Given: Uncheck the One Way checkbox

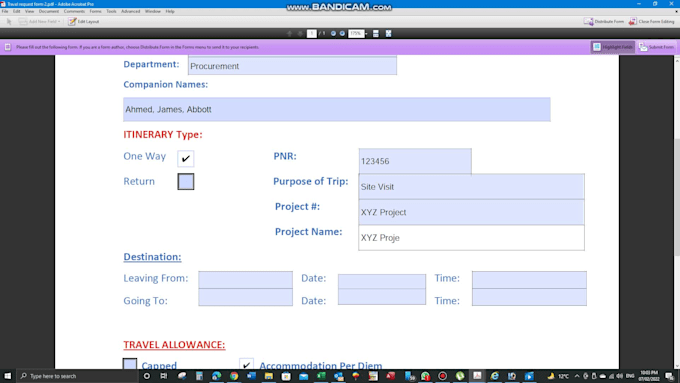Looking at the screenshot, I should click(x=186, y=159).
